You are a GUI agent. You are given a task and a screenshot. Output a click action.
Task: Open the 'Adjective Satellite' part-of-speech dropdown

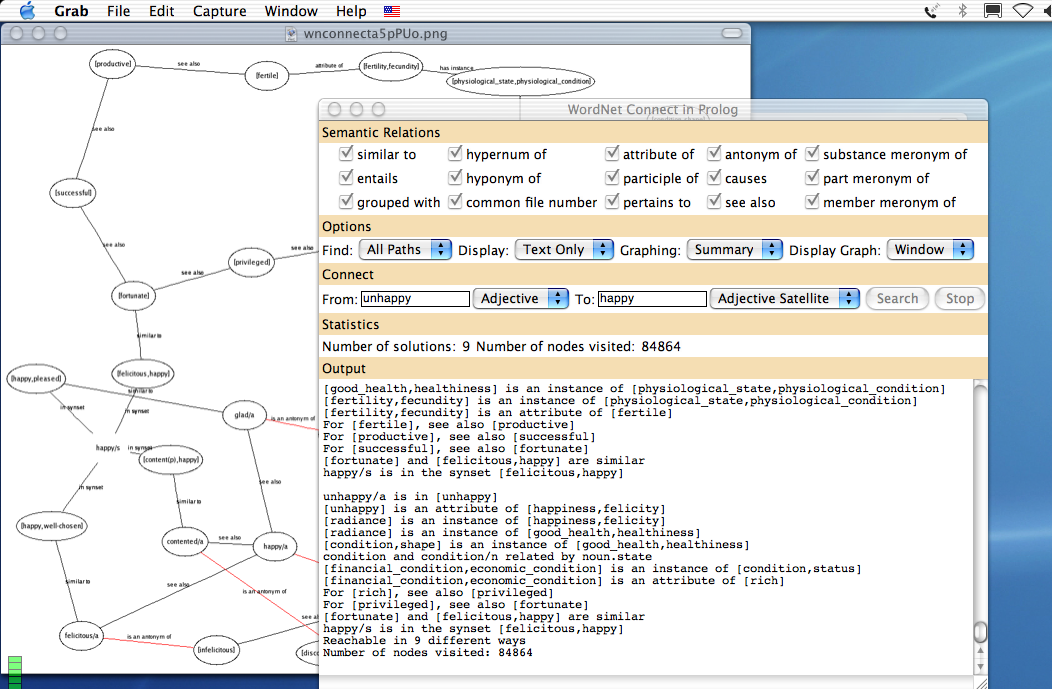tap(785, 298)
